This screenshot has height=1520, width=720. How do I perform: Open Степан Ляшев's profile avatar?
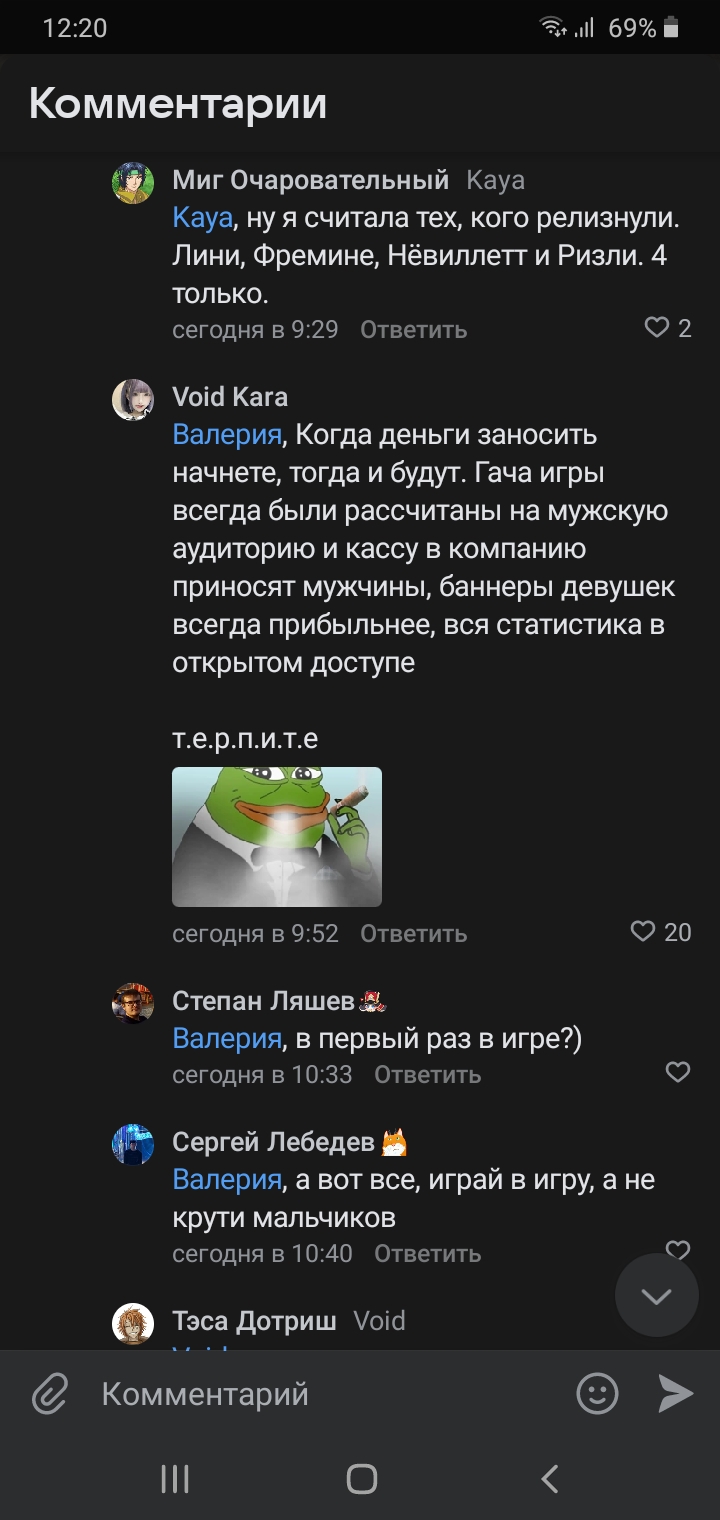click(133, 1003)
